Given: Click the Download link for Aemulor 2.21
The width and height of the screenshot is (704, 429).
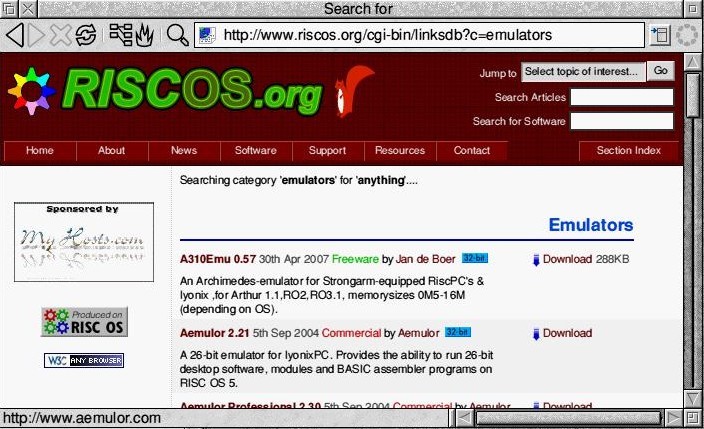Looking at the screenshot, I should (568, 333).
